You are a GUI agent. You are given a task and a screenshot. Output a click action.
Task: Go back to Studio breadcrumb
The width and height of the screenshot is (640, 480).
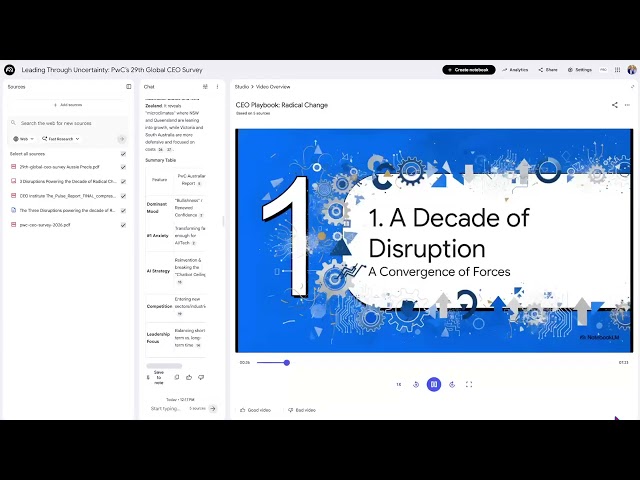pyautogui.click(x=242, y=87)
